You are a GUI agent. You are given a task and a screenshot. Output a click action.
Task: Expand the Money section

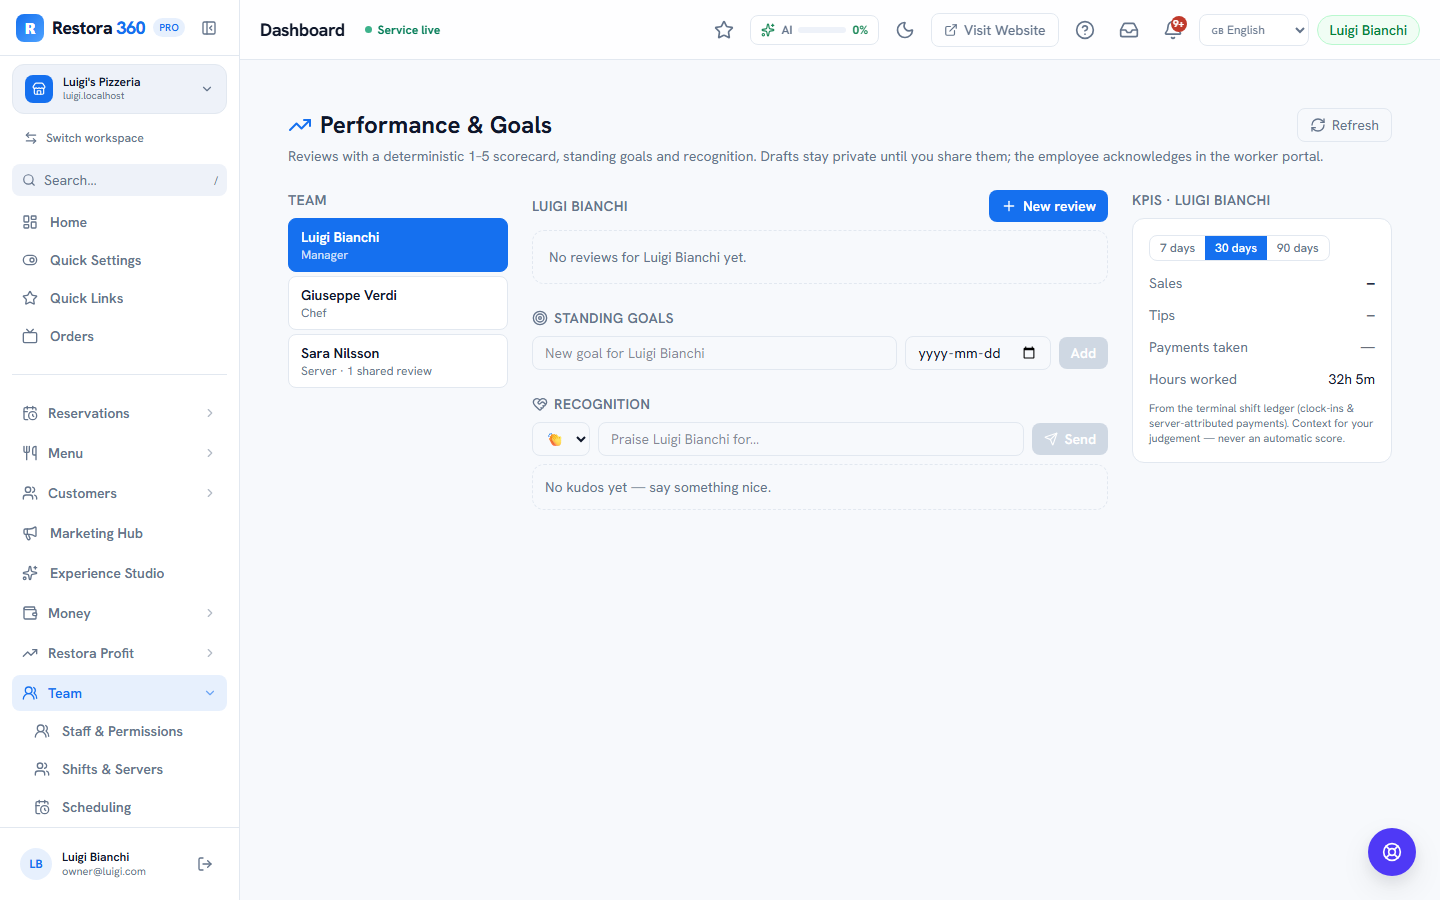pyautogui.click(x=119, y=613)
